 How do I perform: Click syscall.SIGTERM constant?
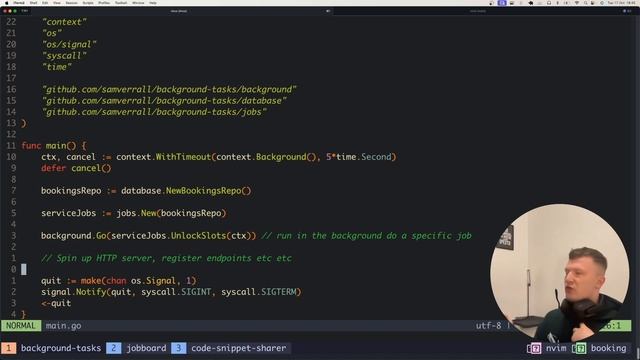tap(259, 292)
